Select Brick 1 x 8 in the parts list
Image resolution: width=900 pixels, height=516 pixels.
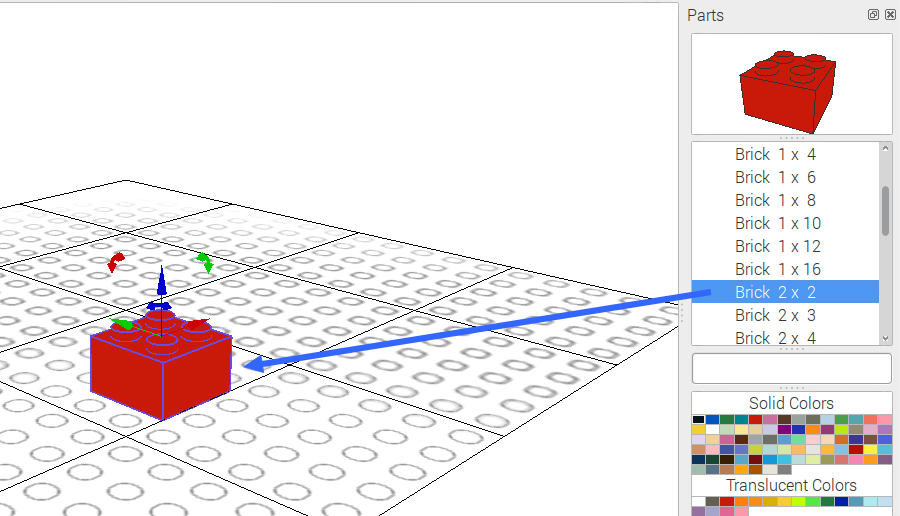785,200
